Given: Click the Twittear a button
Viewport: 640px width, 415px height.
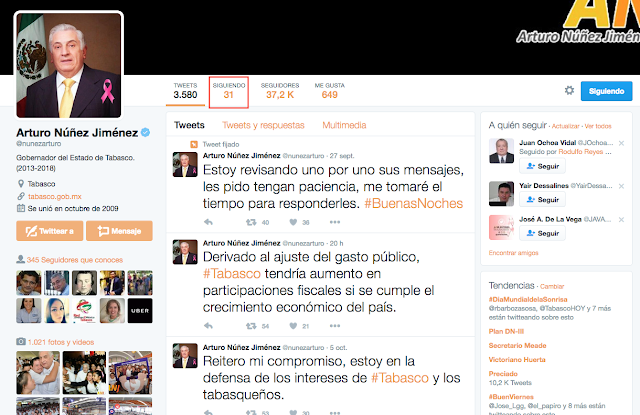Looking at the screenshot, I should tap(50, 231).
